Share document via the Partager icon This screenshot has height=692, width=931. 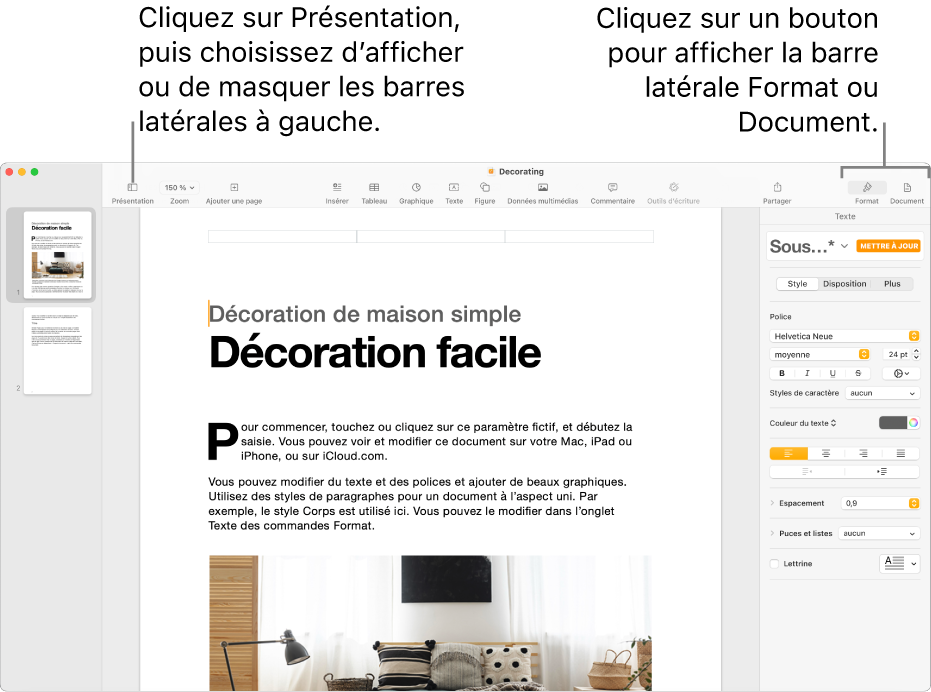777,187
